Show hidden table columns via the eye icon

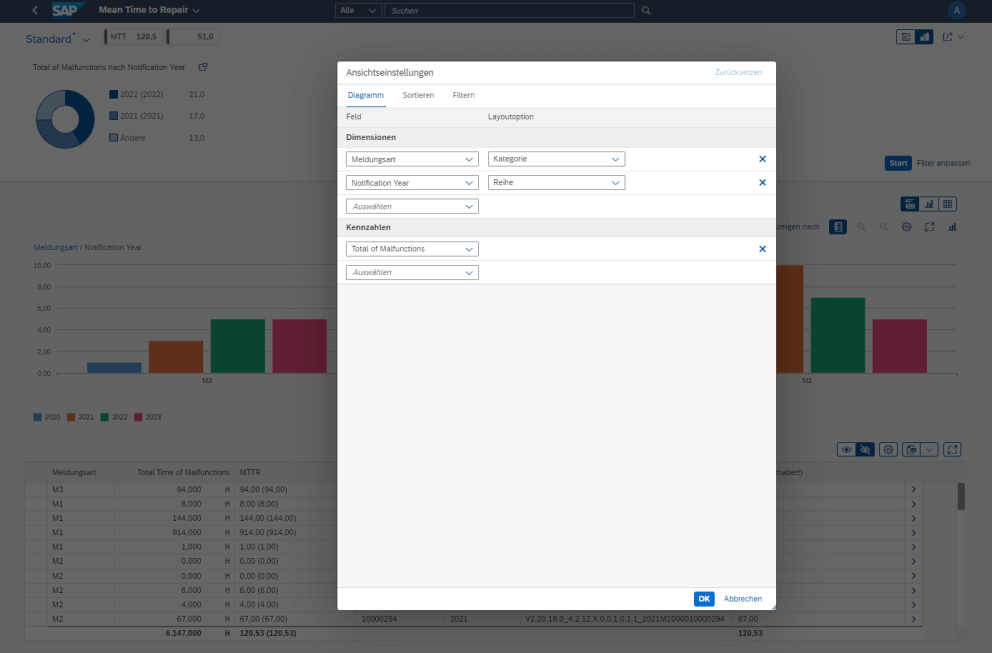[846, 449]
